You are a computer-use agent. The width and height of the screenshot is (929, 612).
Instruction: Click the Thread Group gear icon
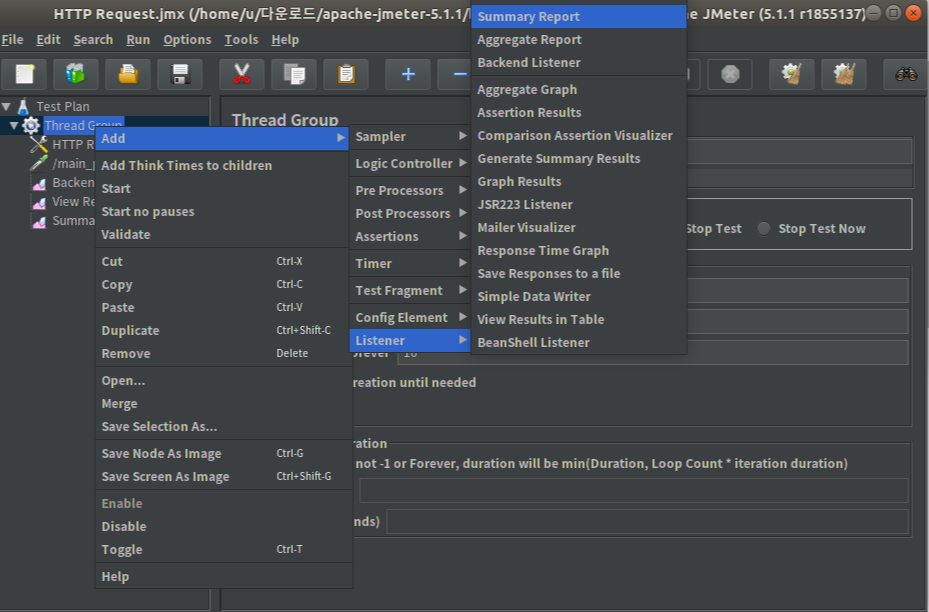pos(31,126)
